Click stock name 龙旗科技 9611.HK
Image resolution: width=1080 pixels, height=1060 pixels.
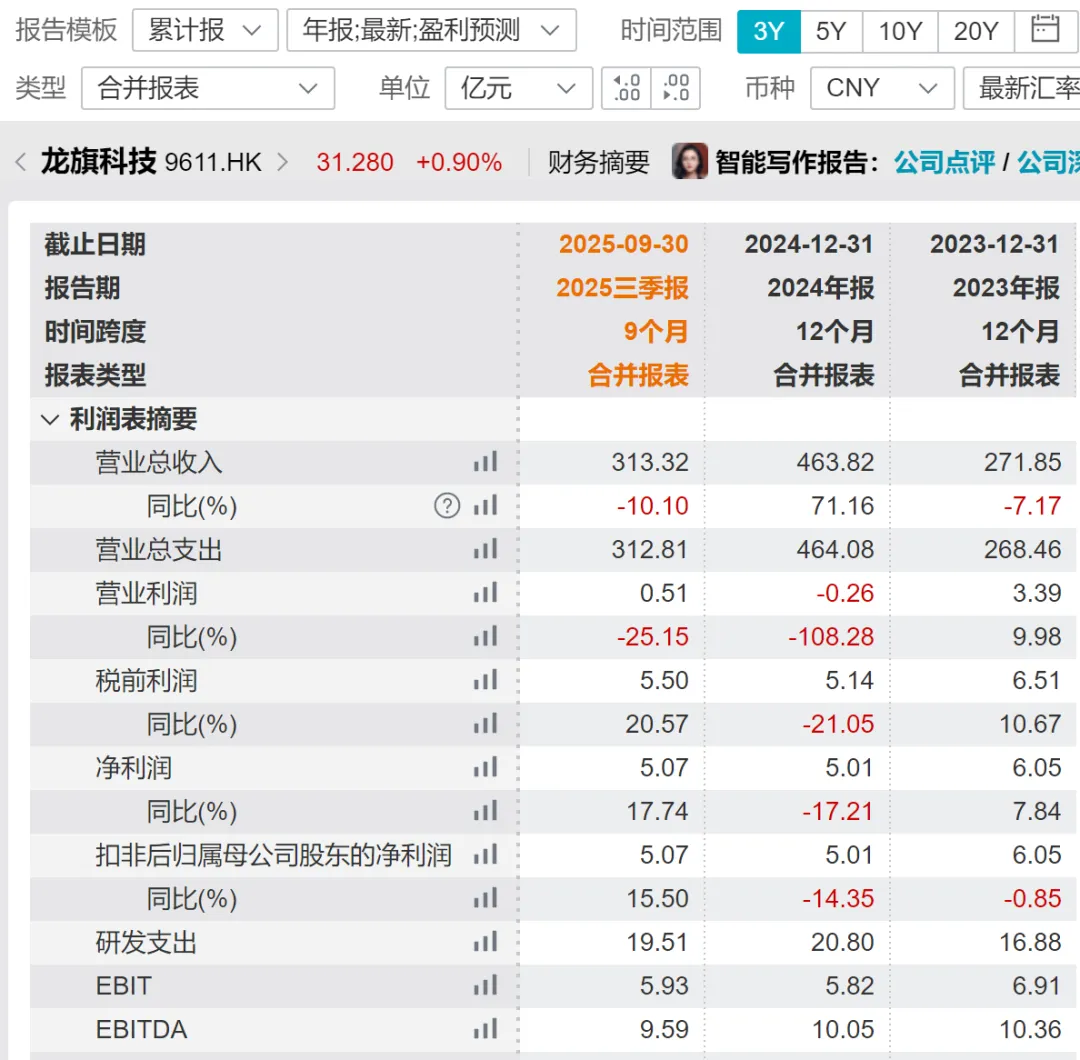coord(152,163)
